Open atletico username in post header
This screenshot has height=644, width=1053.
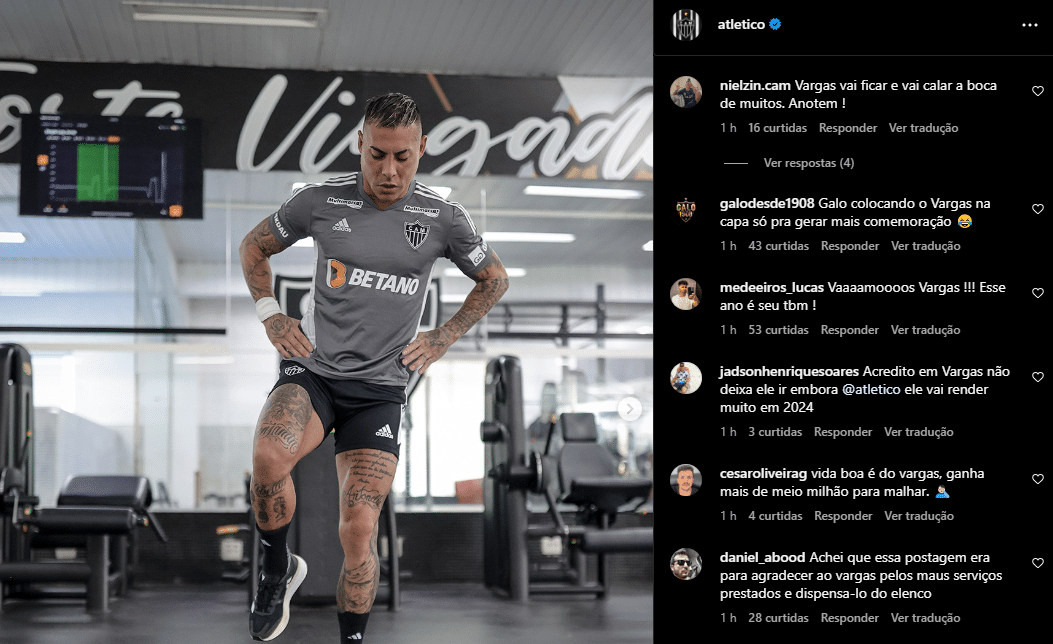pyautogui.click(x=741, y=24)
